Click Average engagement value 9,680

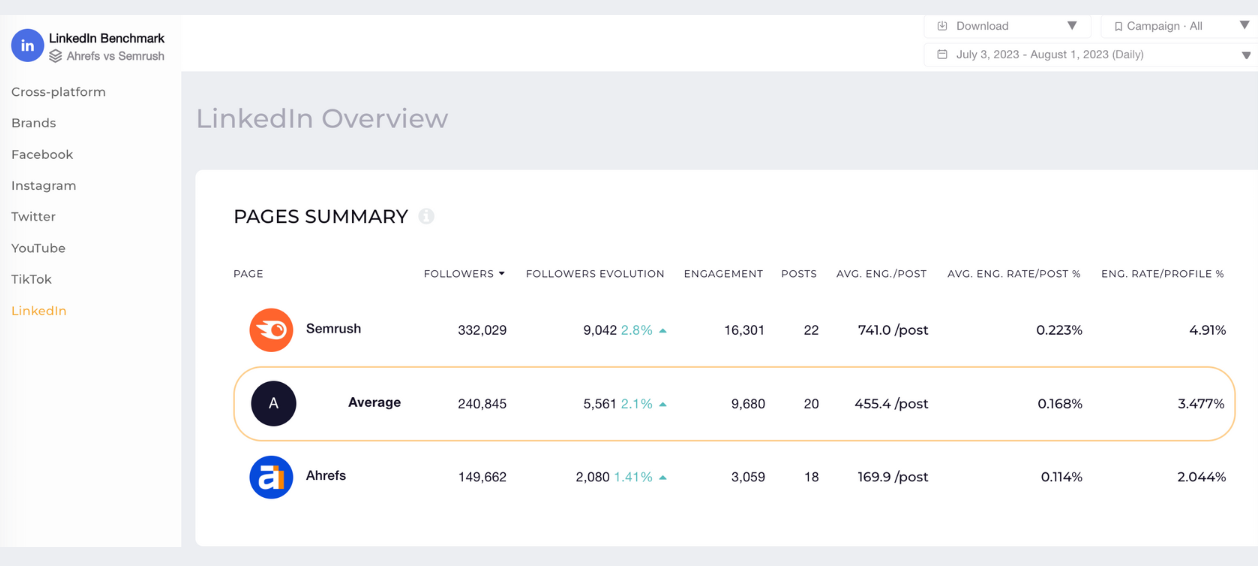click(748, 404)
